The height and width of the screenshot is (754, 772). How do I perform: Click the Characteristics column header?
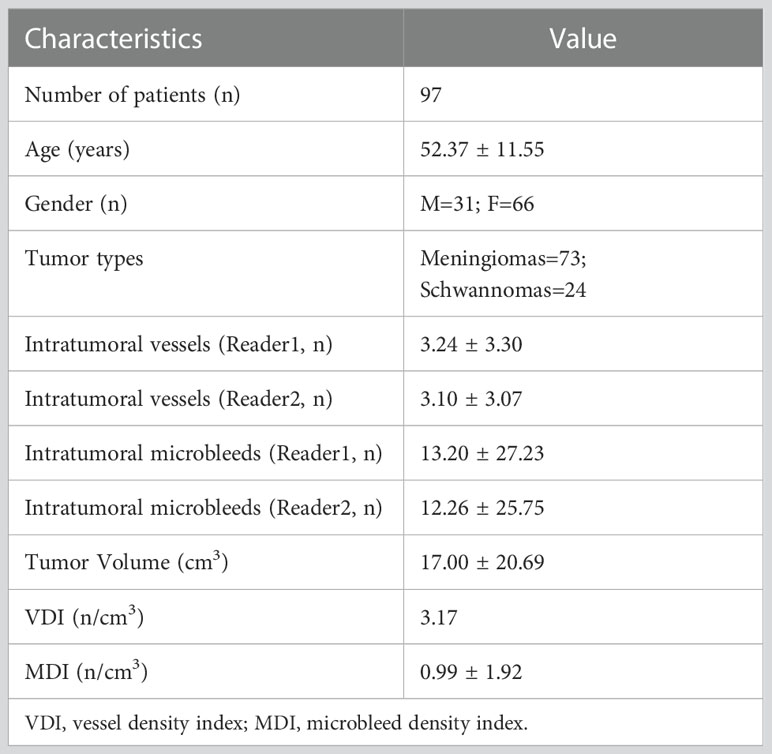click(x=113, y=39)
